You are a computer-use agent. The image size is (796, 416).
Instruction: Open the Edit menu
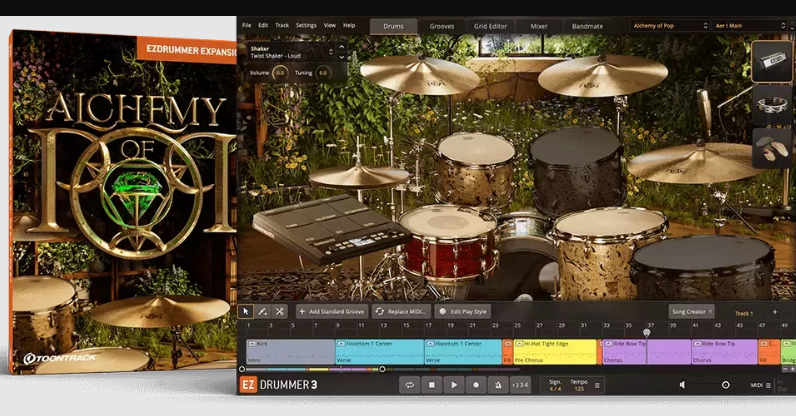(263, 25)
